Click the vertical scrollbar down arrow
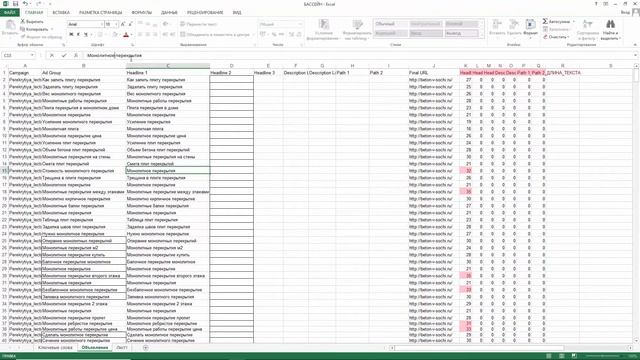This screenshot has width=640, height=360. pyautogui.click(x=636, y=341)
